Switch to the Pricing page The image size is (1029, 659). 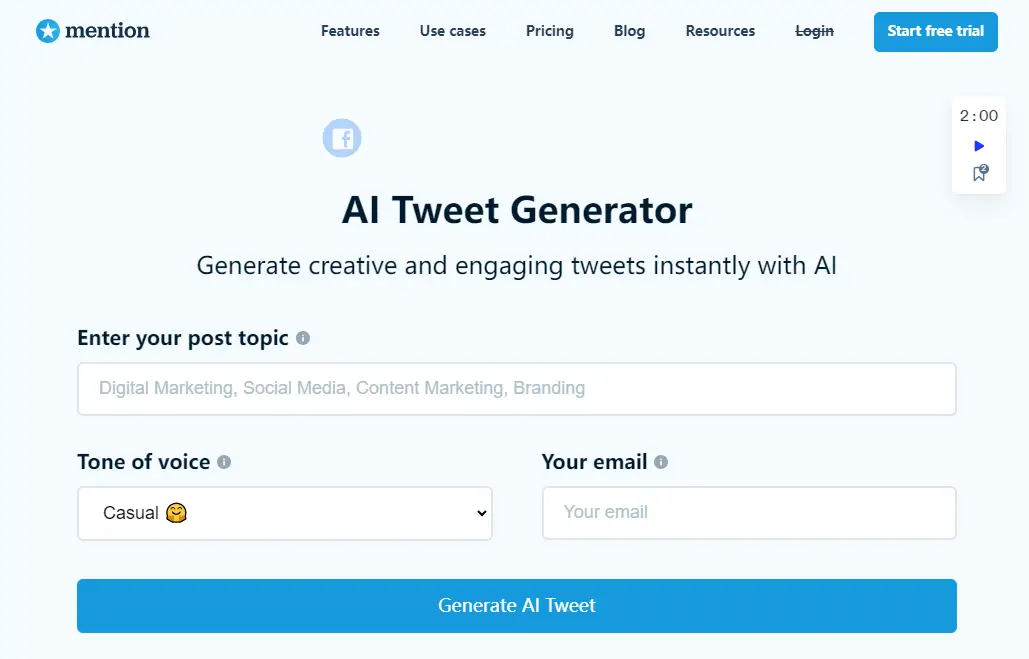[x=549, y=31]
